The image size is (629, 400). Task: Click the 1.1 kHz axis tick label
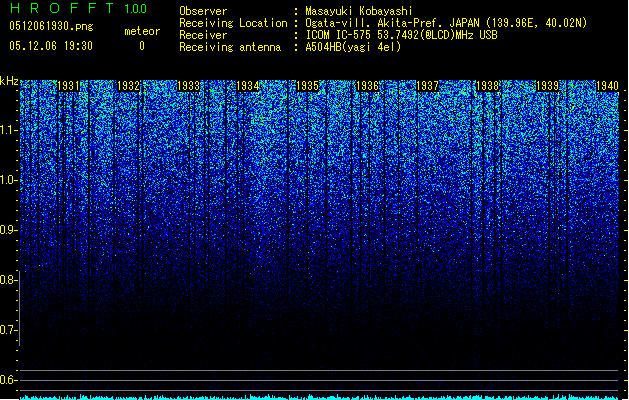click(8, 130)
